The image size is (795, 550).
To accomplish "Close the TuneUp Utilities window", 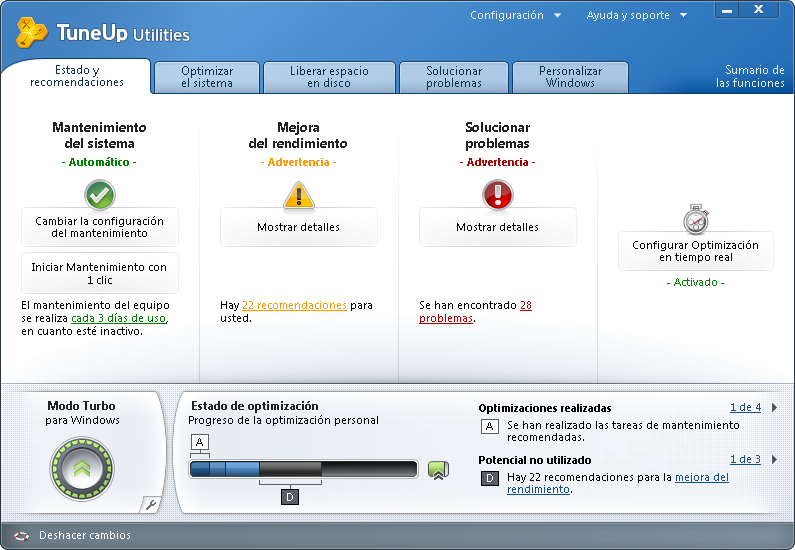I will tap(758, 9).
